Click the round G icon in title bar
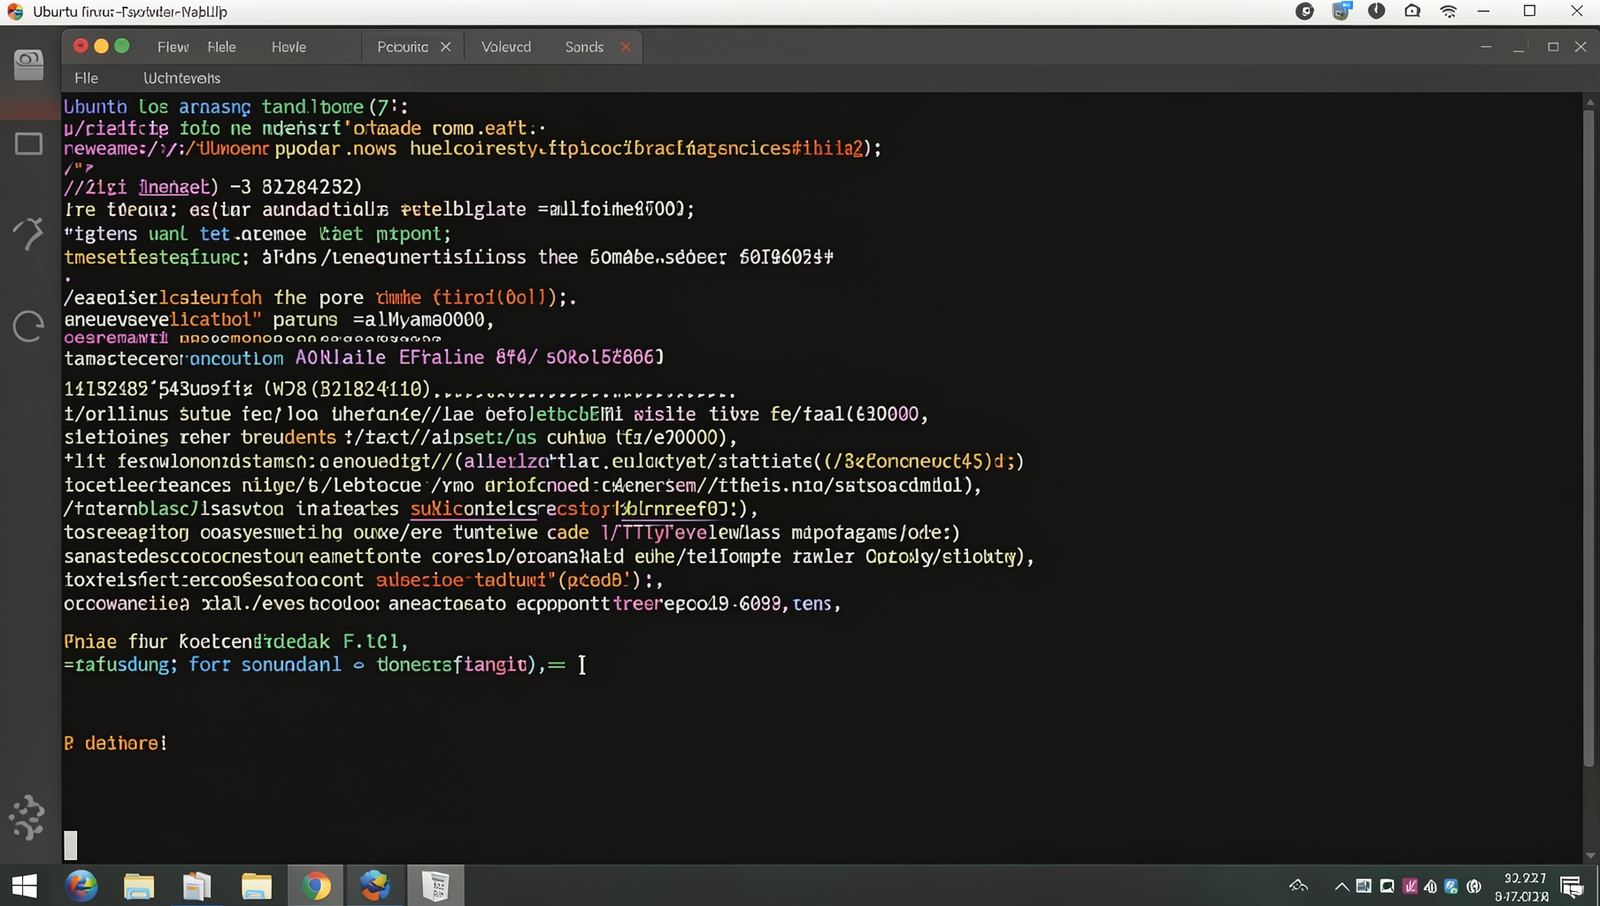Screen dimensions: 1600x906 click(1305, 11)
